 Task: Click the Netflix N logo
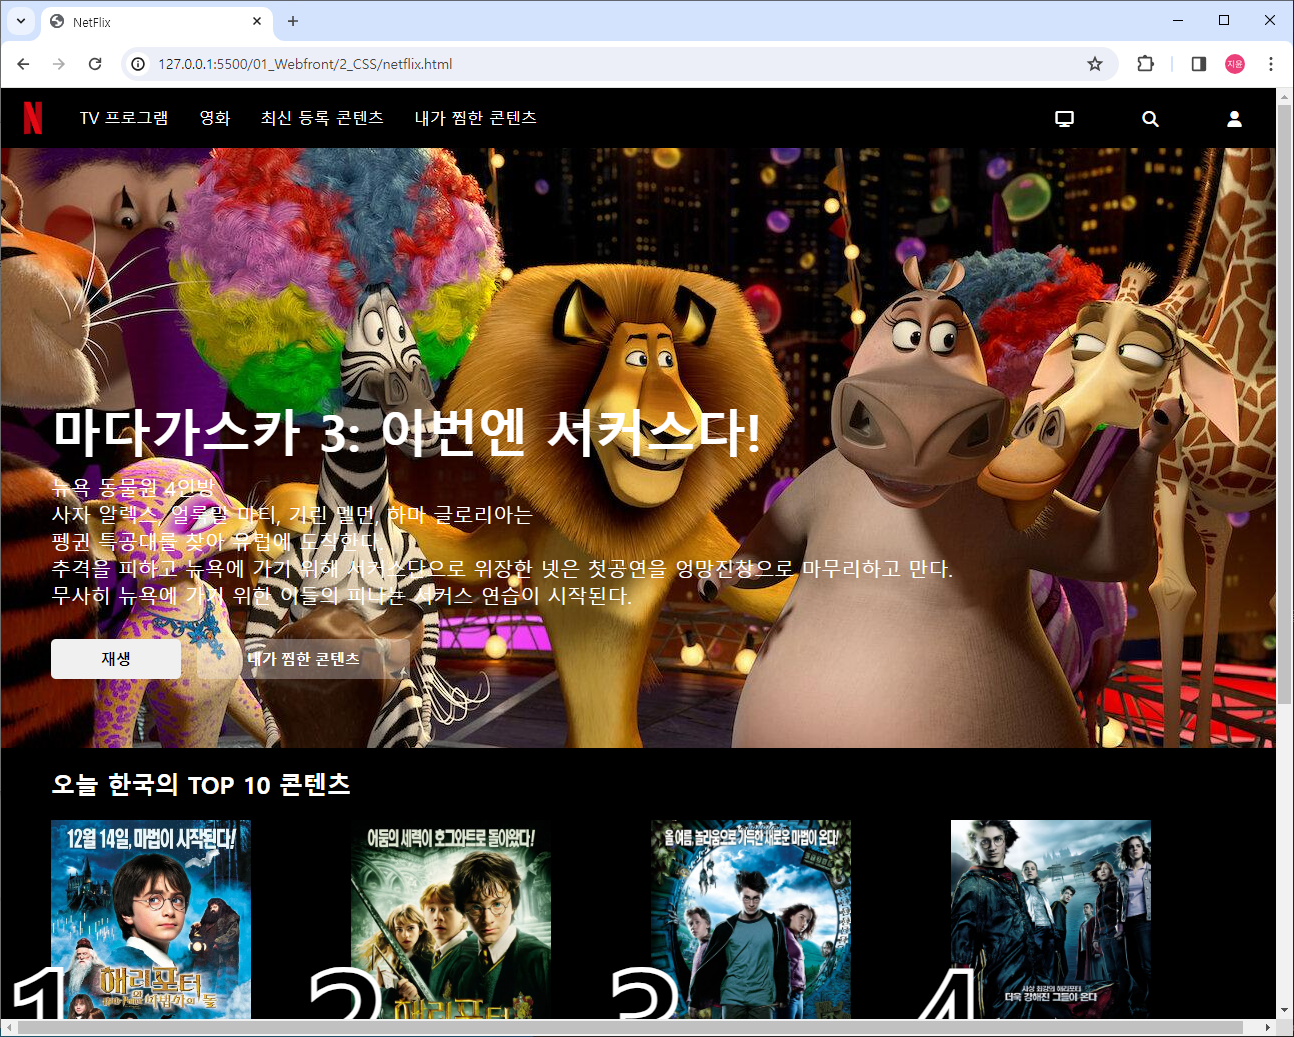33,118
